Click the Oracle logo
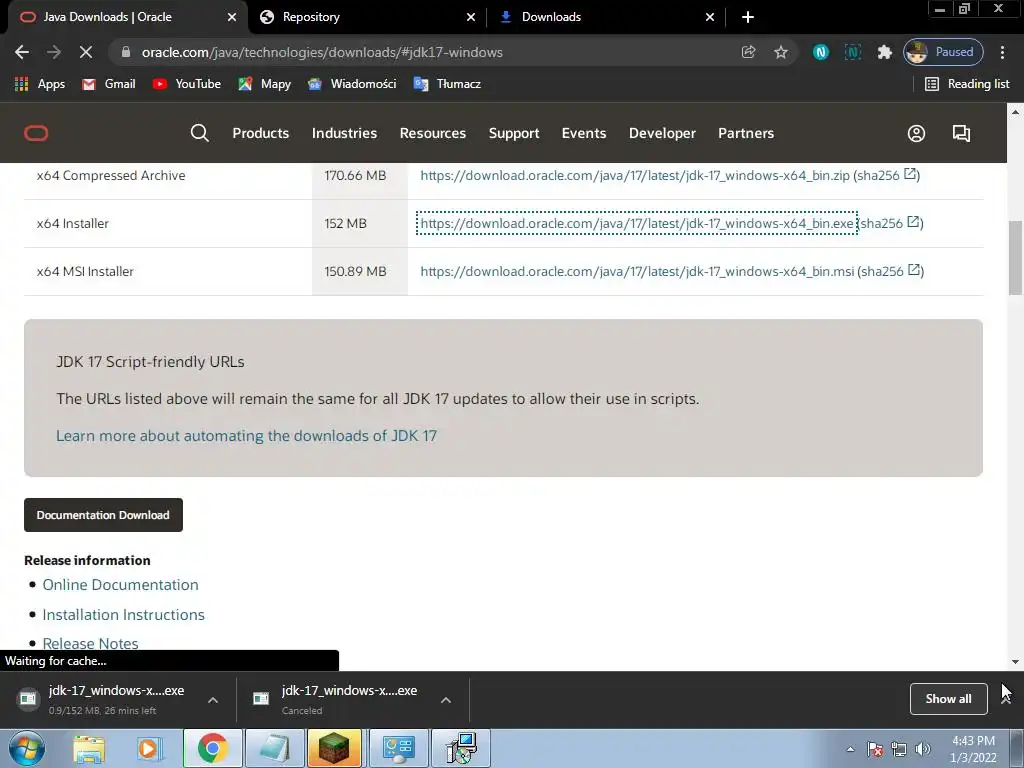 [36, 133]
